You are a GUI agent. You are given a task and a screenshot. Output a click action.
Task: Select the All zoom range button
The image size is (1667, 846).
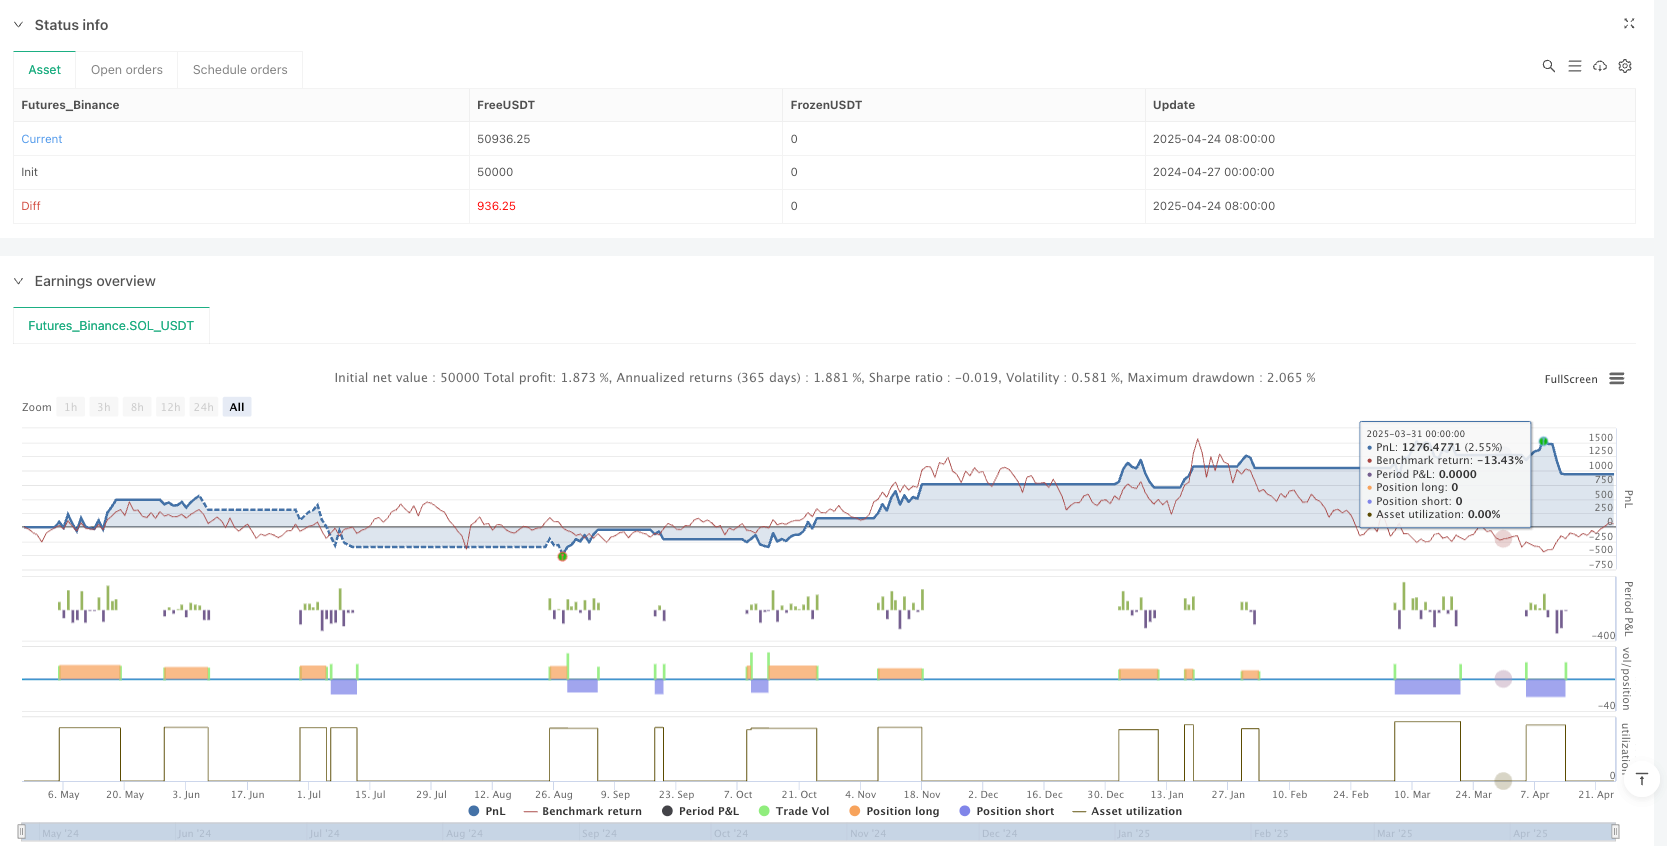[237, 407]
